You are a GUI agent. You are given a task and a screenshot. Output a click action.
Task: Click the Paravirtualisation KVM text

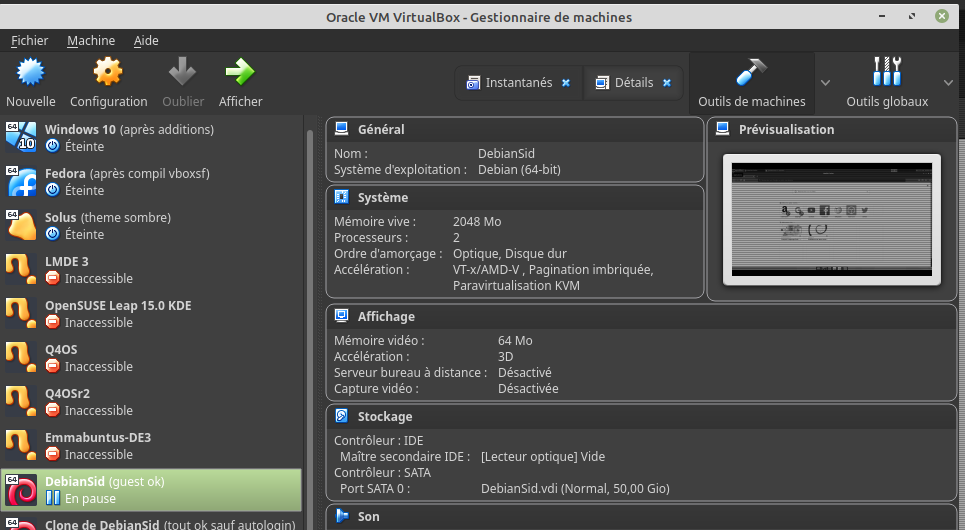(516, 286)
